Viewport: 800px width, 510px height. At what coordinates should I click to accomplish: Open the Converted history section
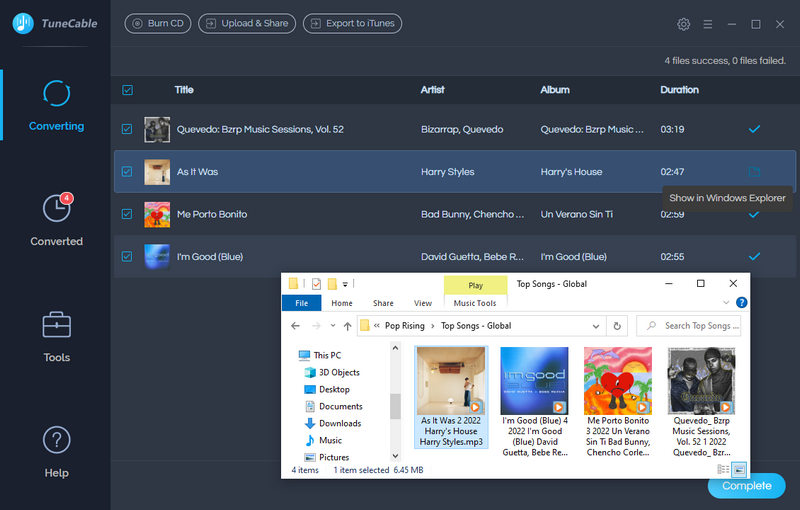(x=56, y=219)
